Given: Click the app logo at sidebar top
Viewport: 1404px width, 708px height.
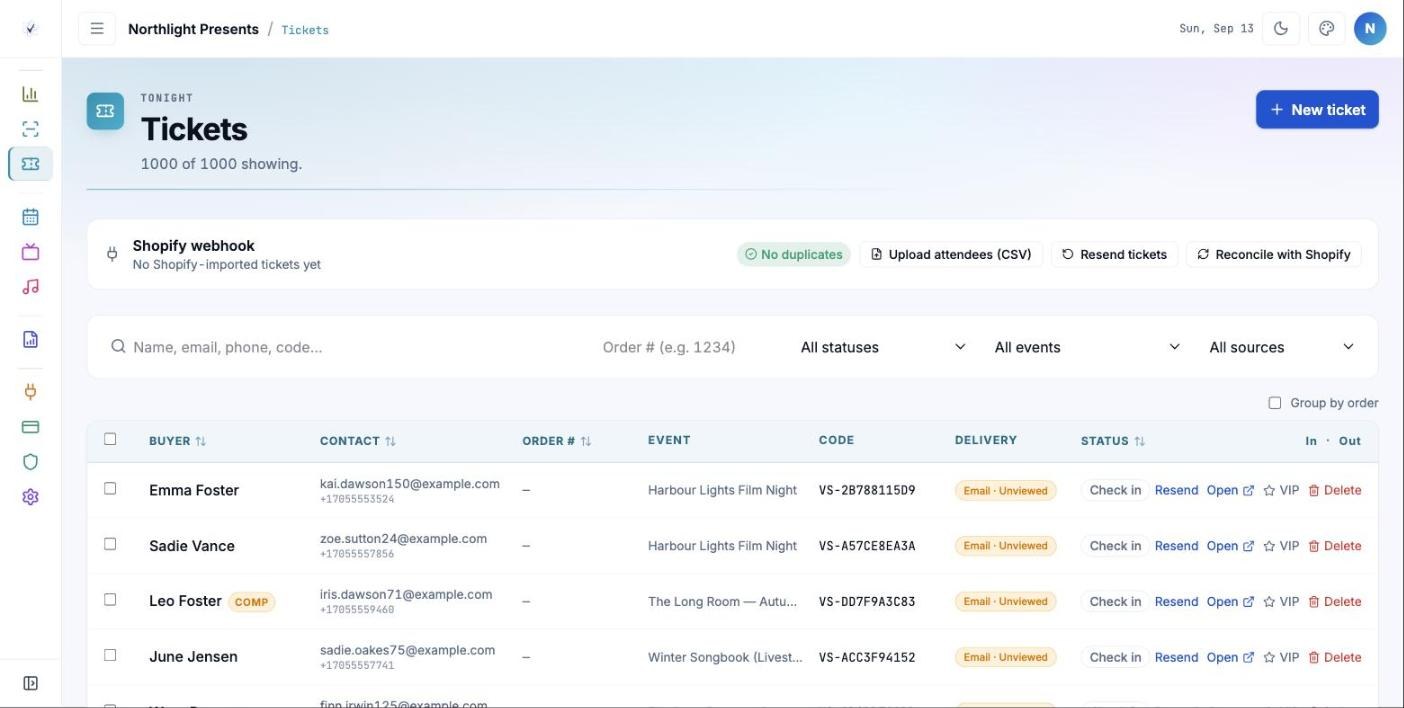Looking at the screenshot, I should [30, 29].
